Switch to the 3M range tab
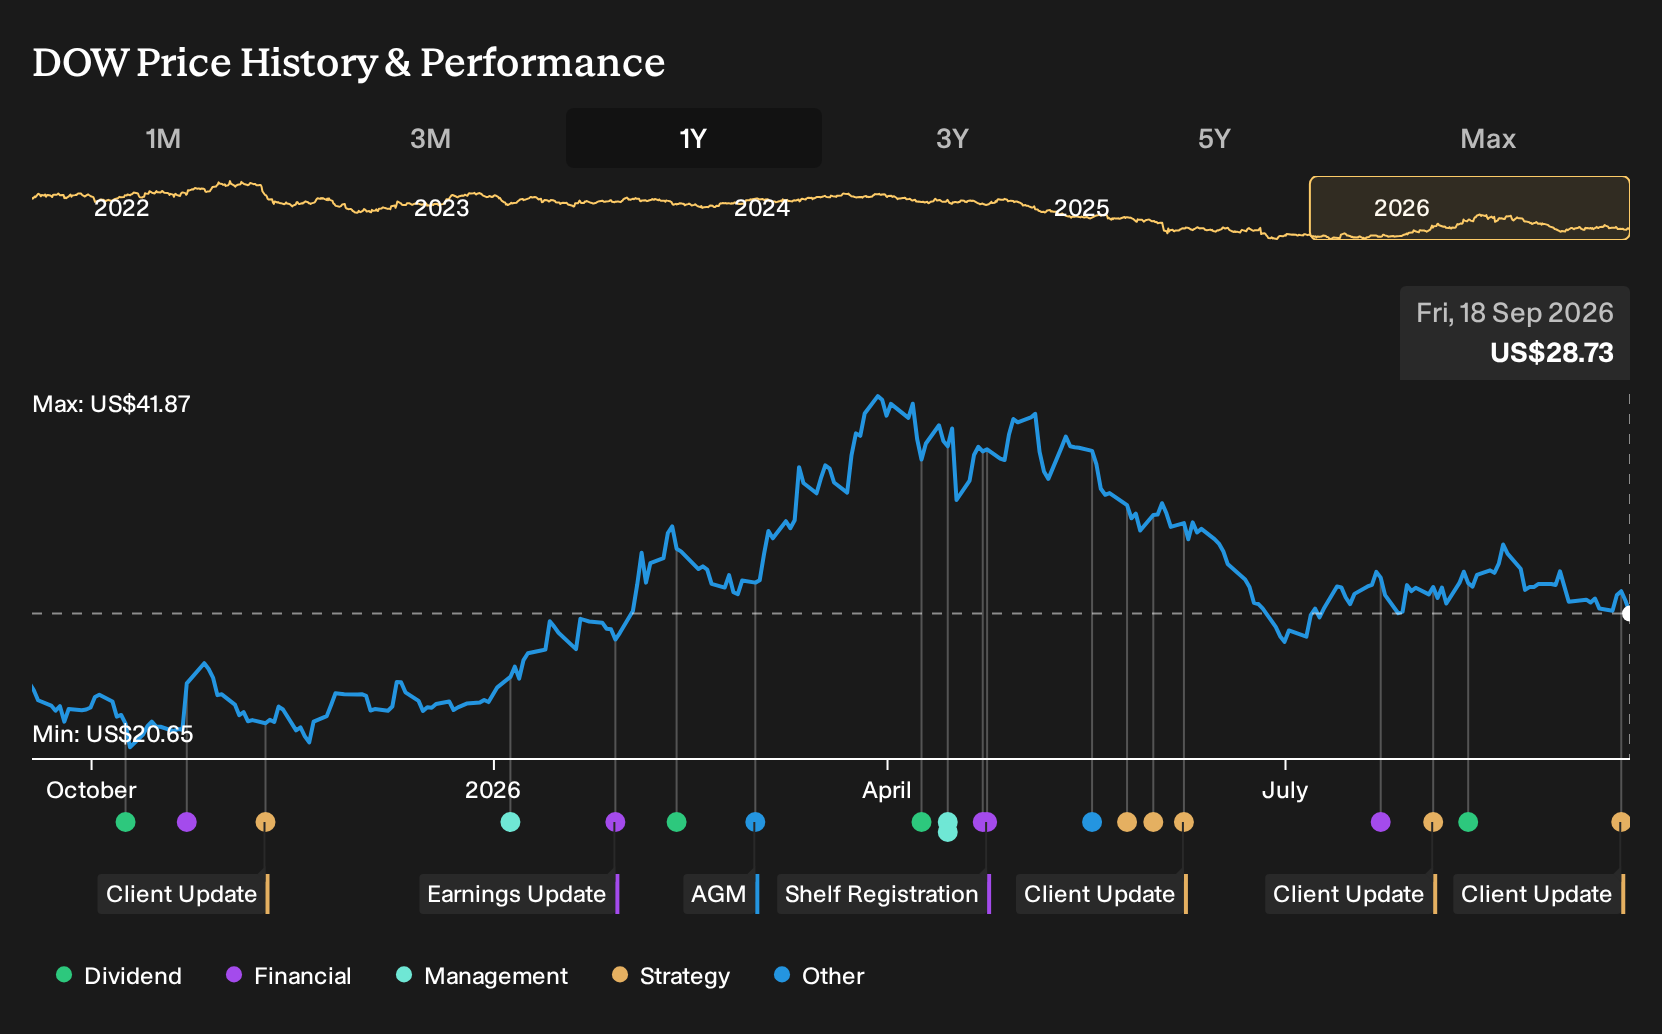The height and width of the screenshot is (1034, 1662). click(430, 138)
